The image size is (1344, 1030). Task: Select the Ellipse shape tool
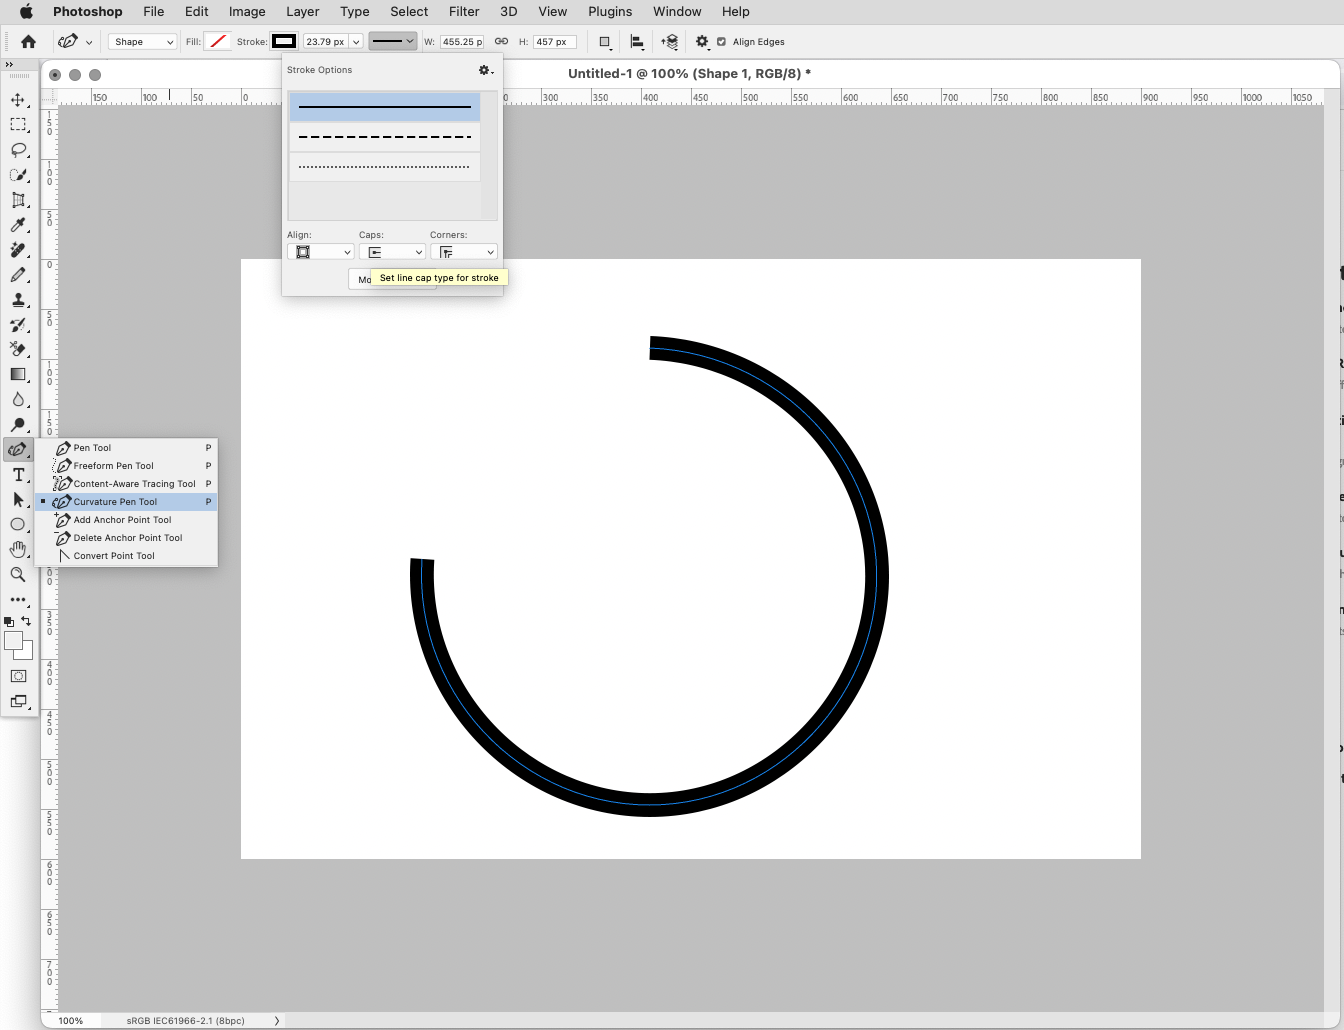coord(18,524)
